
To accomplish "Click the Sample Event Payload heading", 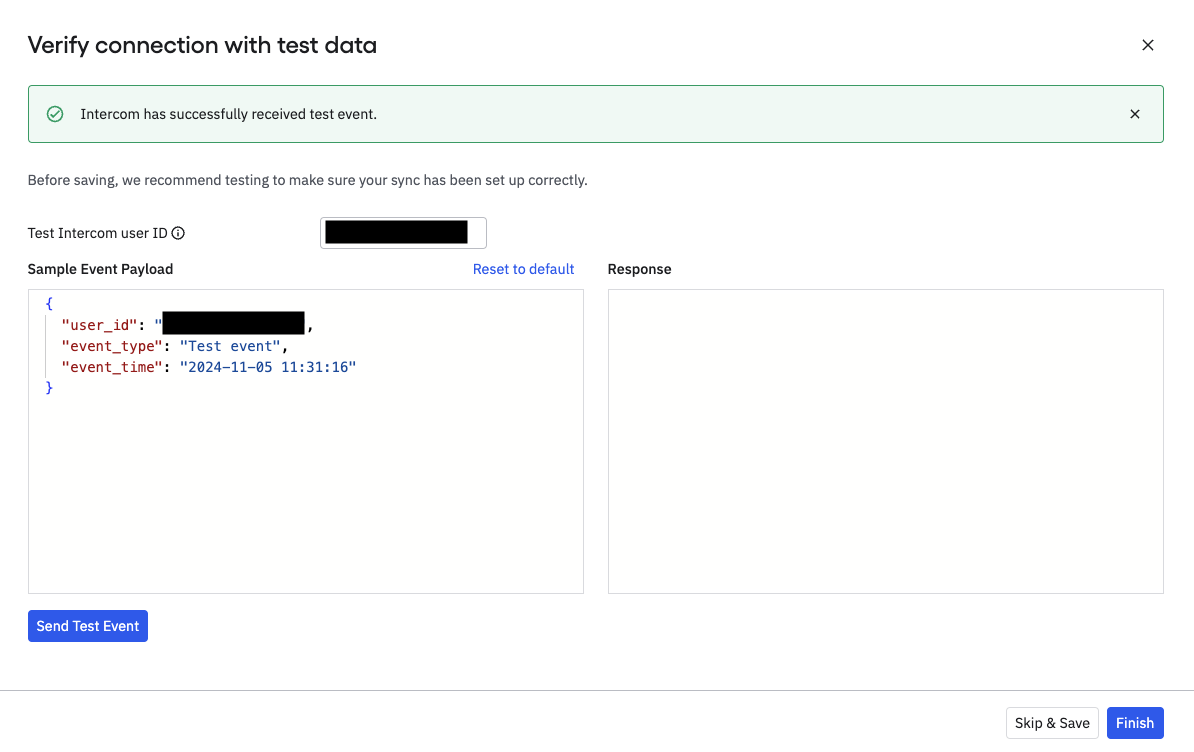I will click(100, 269).
